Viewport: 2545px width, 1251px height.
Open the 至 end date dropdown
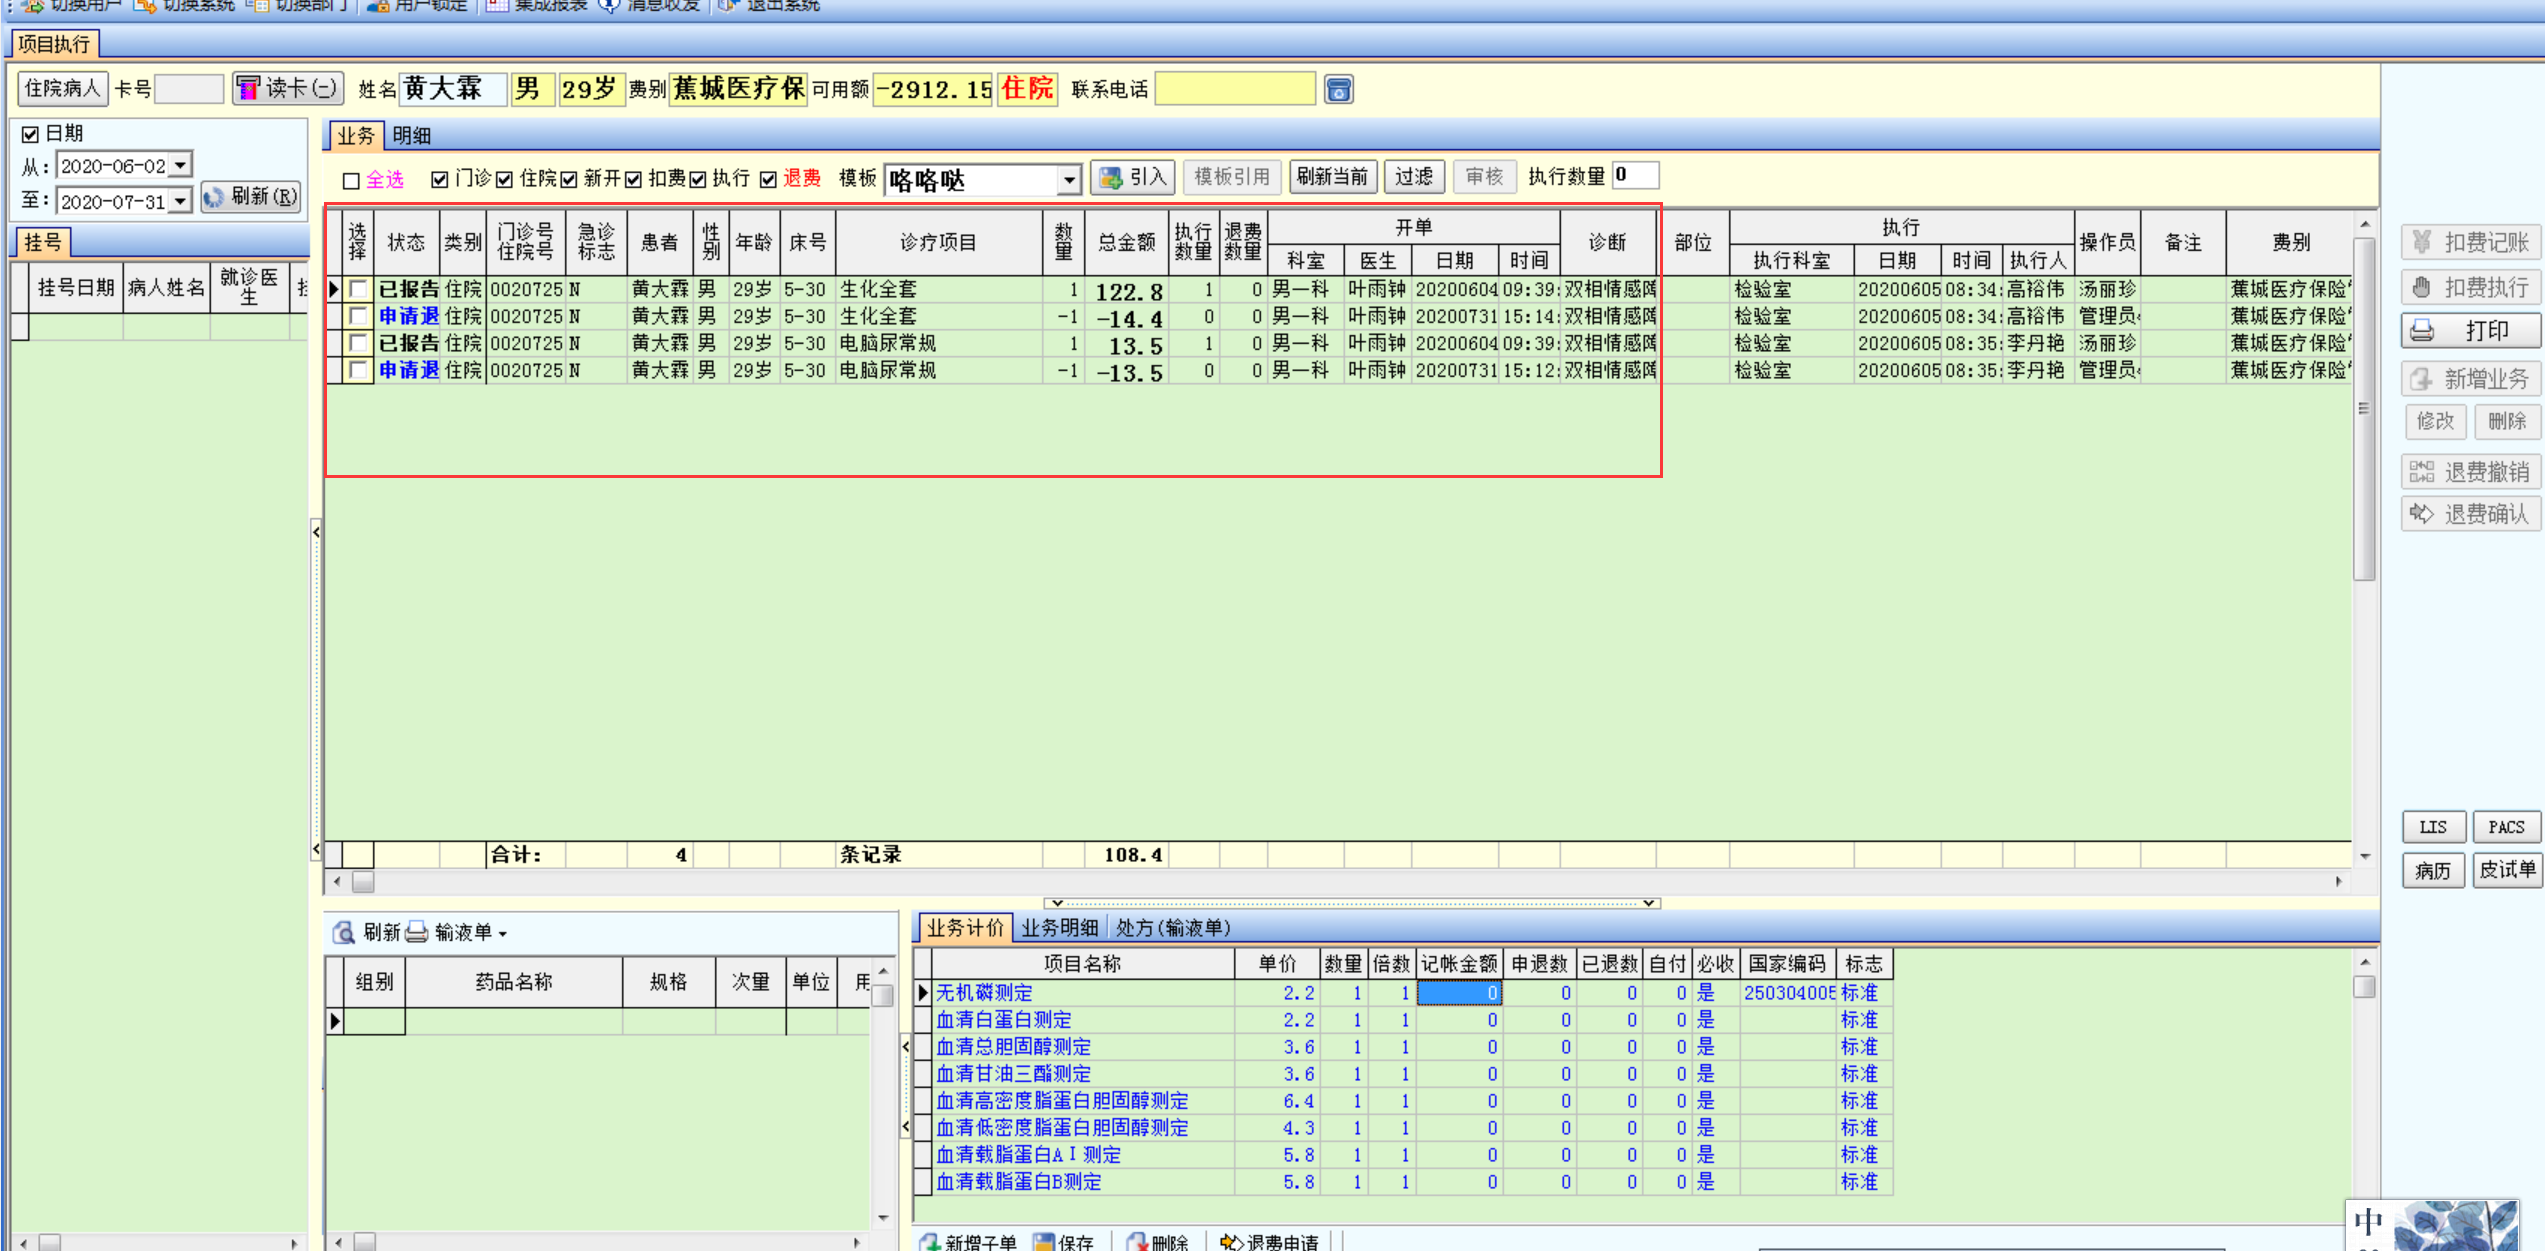pos(180,201)
